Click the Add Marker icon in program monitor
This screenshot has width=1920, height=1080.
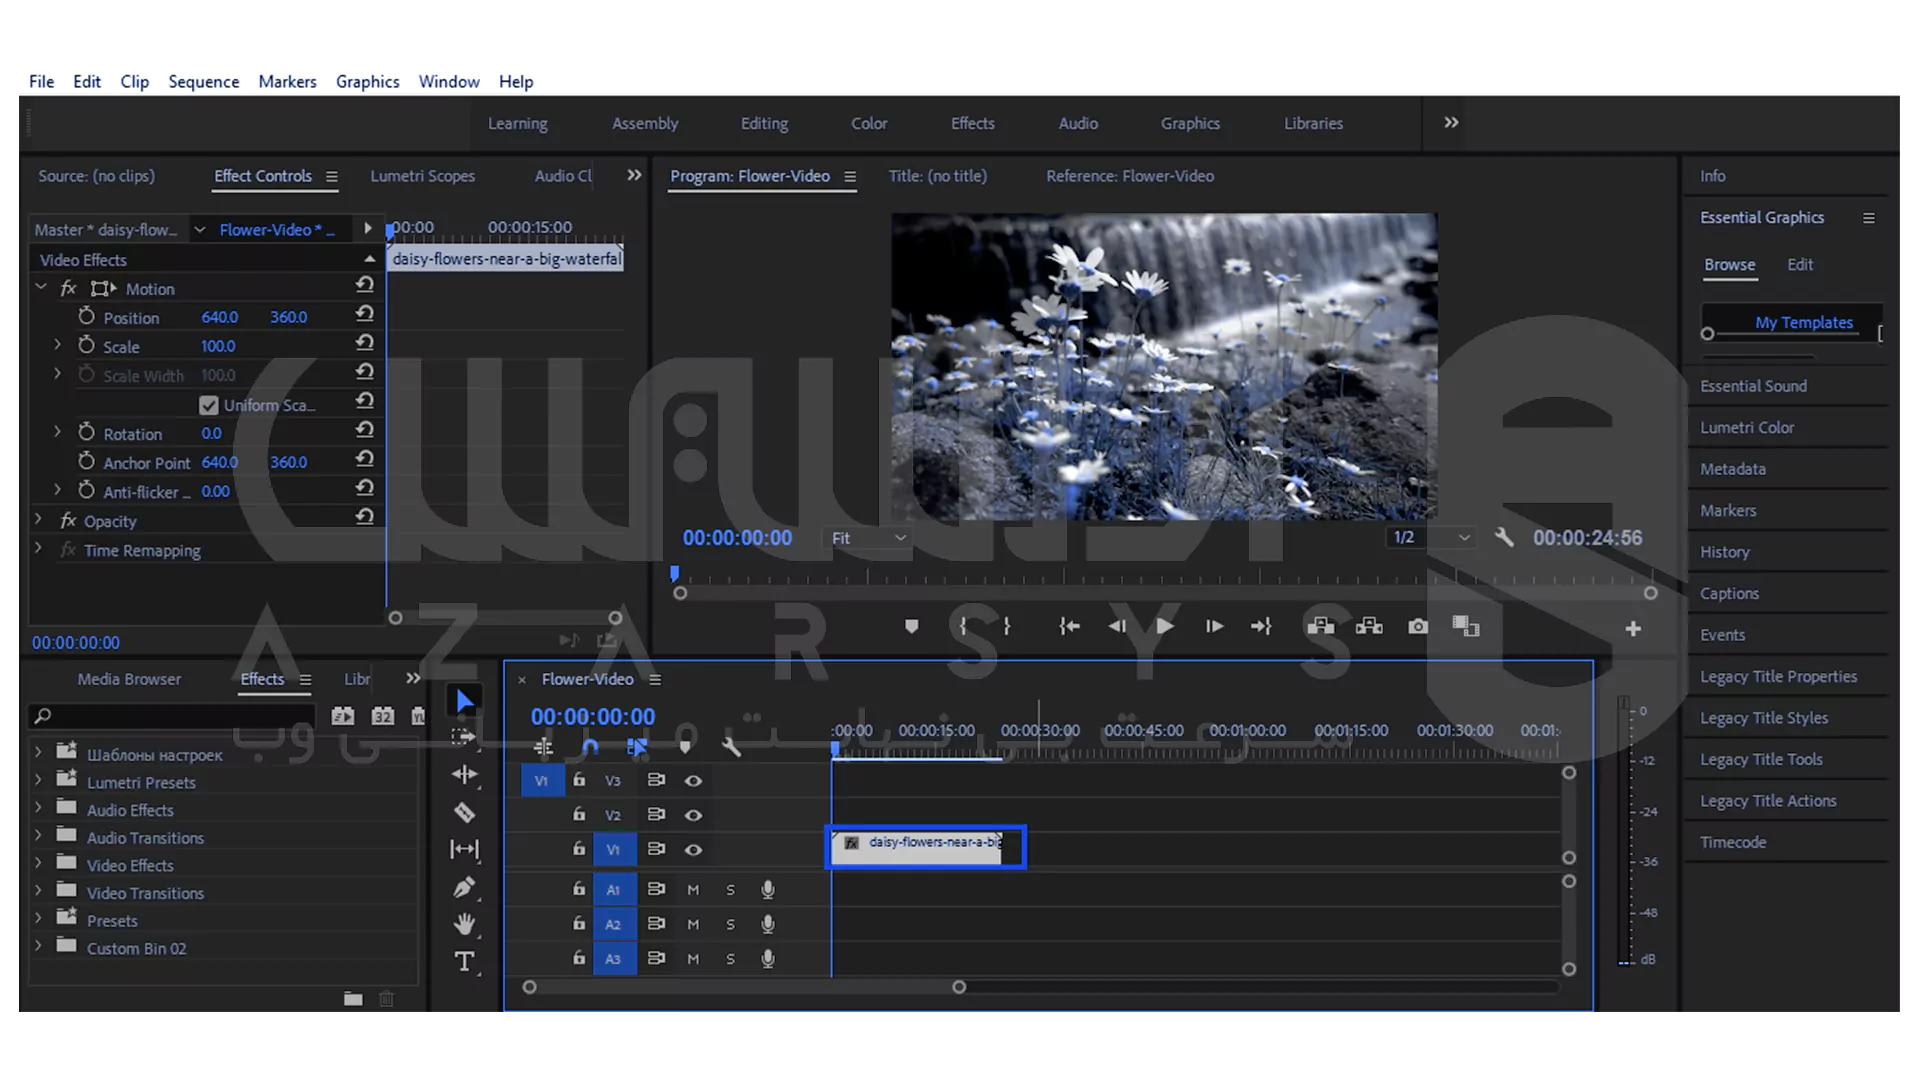[911, 627]
